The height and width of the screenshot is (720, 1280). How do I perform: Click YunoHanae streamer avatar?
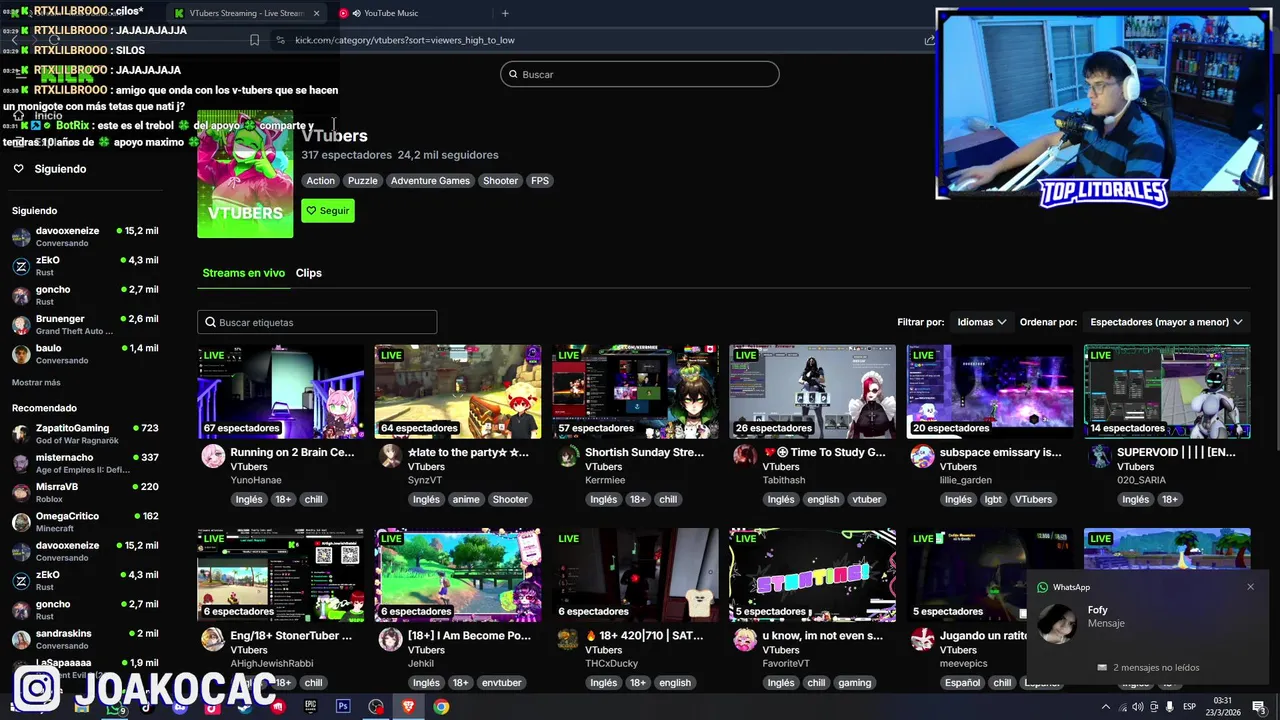click(213, 457)
